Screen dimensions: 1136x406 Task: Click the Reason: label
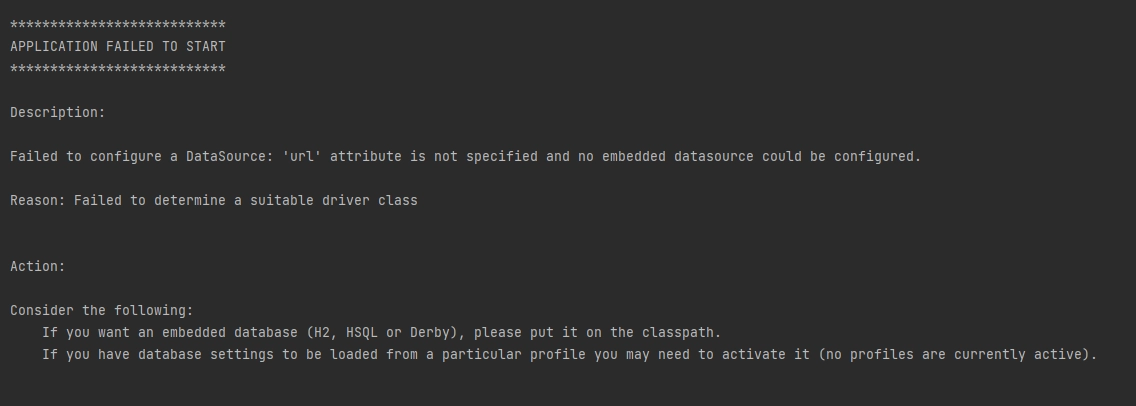pos(37,201)
